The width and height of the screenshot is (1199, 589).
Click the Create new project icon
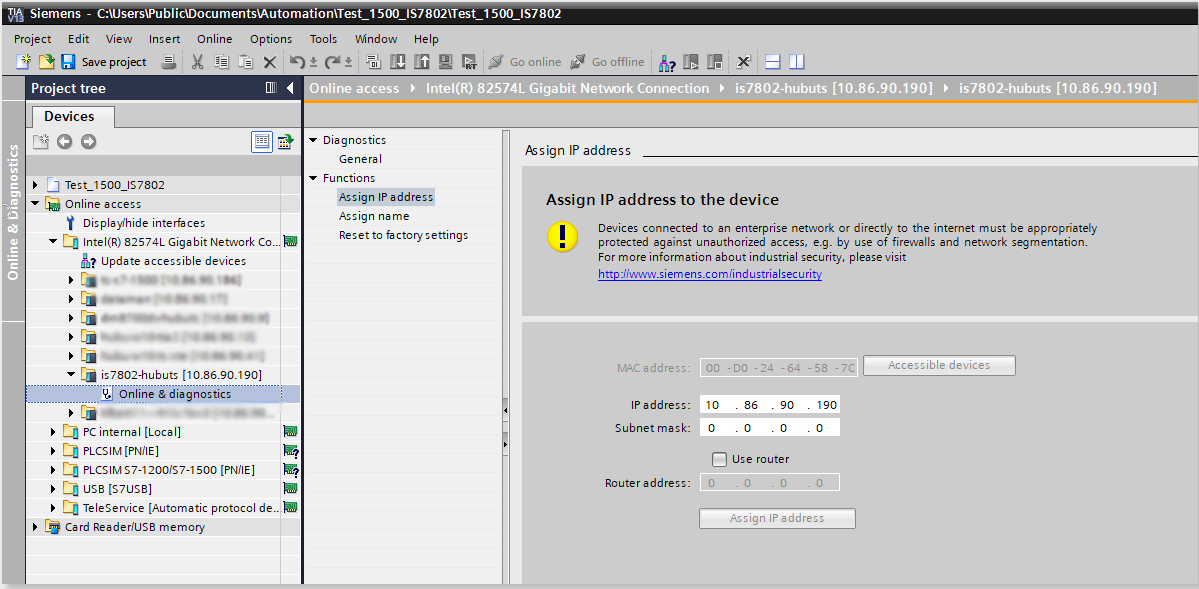pyautogui.click(x=22, y=61)
